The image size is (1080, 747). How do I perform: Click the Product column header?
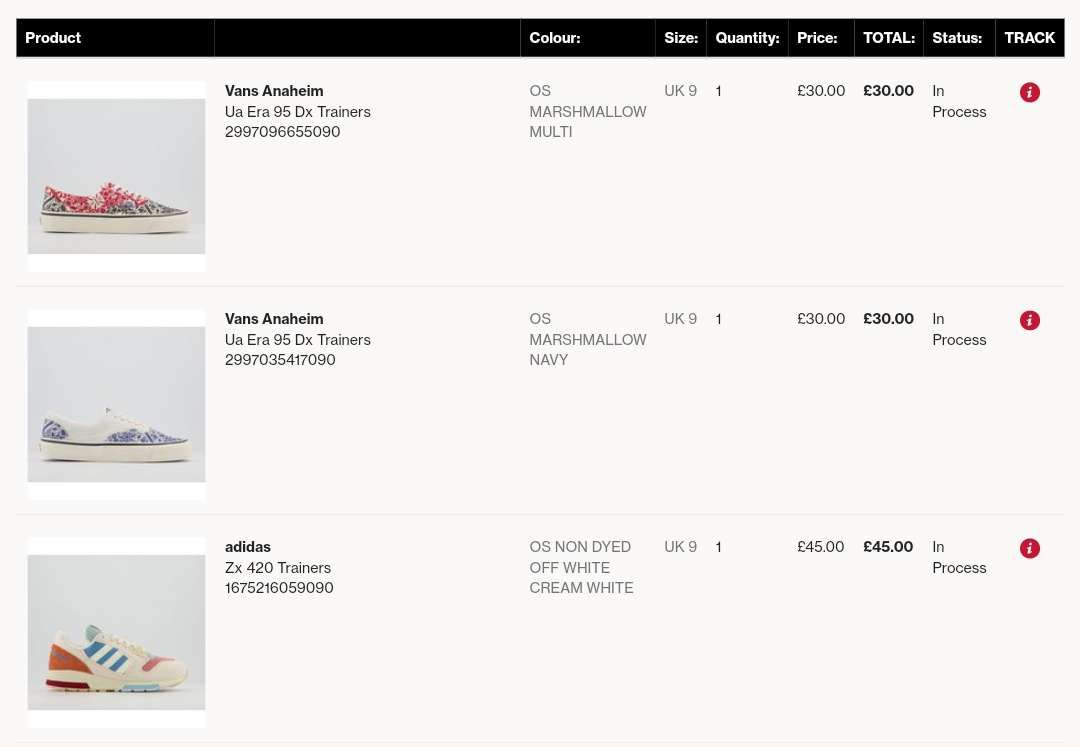coord(53,38)
